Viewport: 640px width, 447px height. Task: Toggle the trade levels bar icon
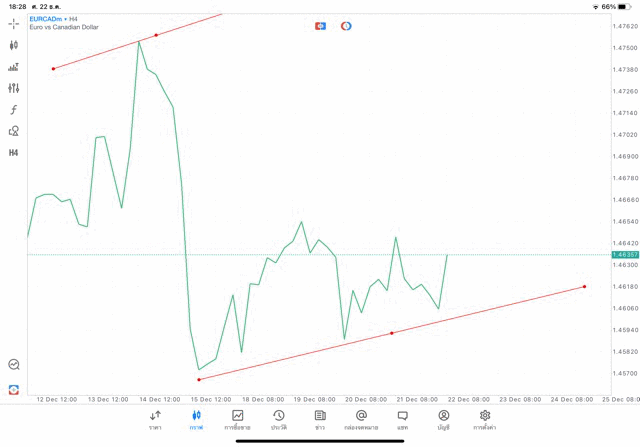pyautogui.click(x=14, y=67)
